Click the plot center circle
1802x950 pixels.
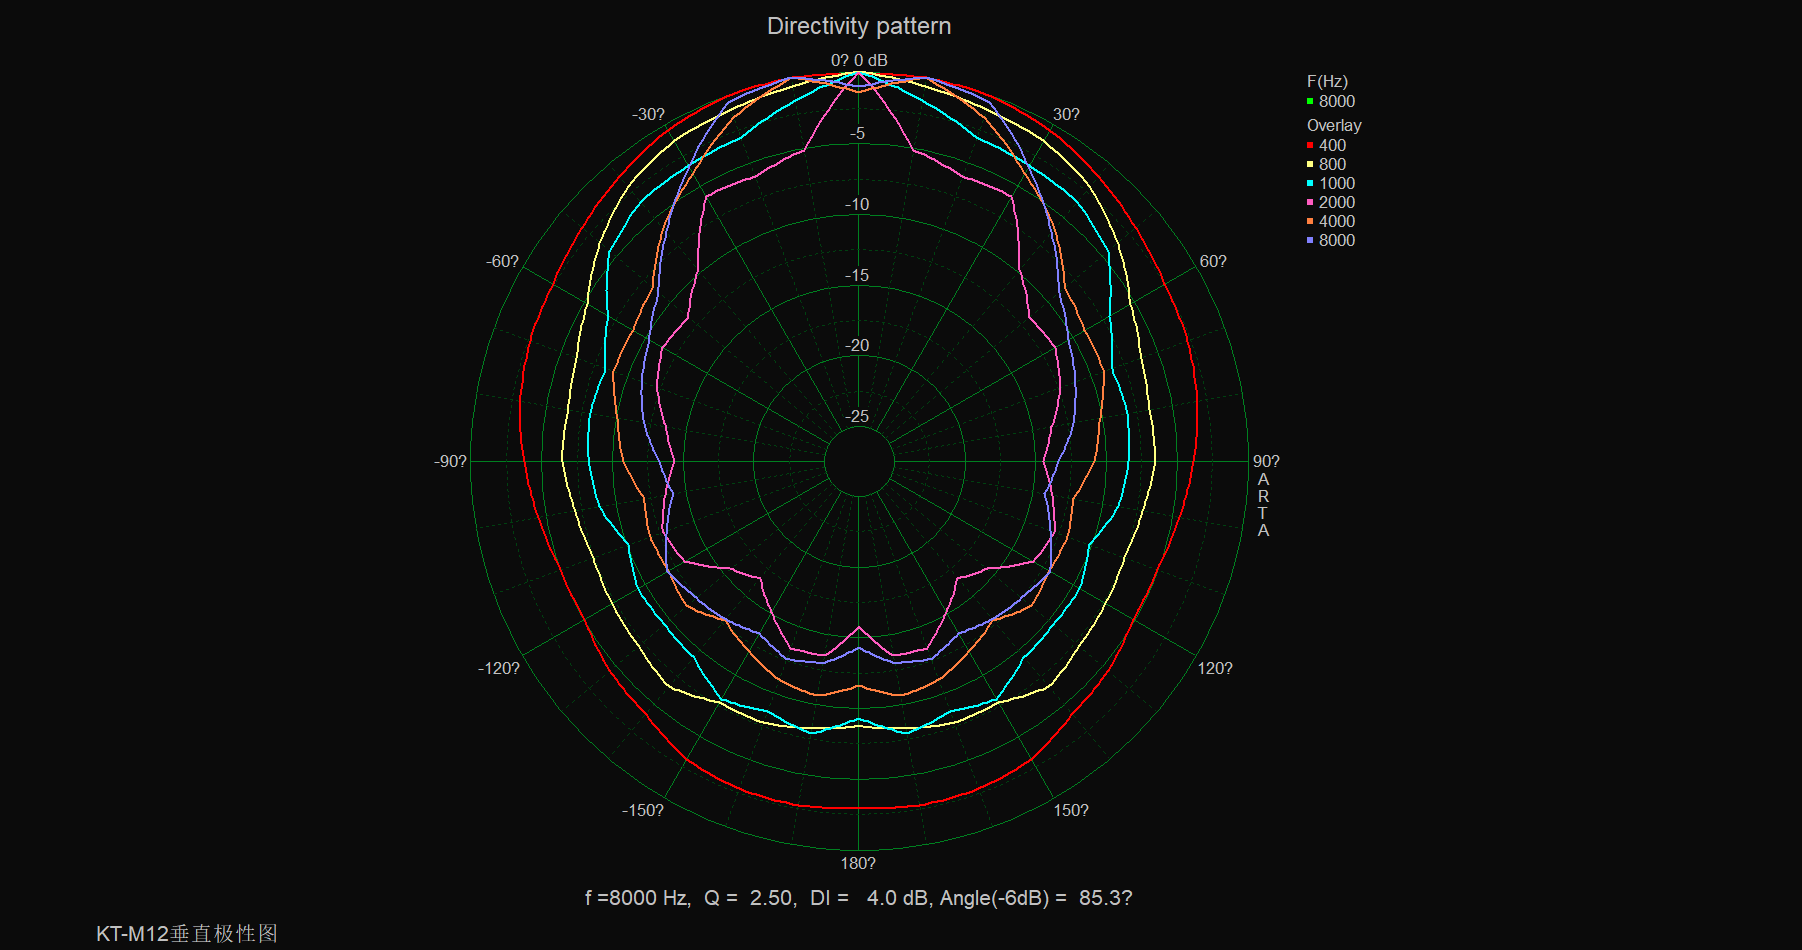(858, 461)
